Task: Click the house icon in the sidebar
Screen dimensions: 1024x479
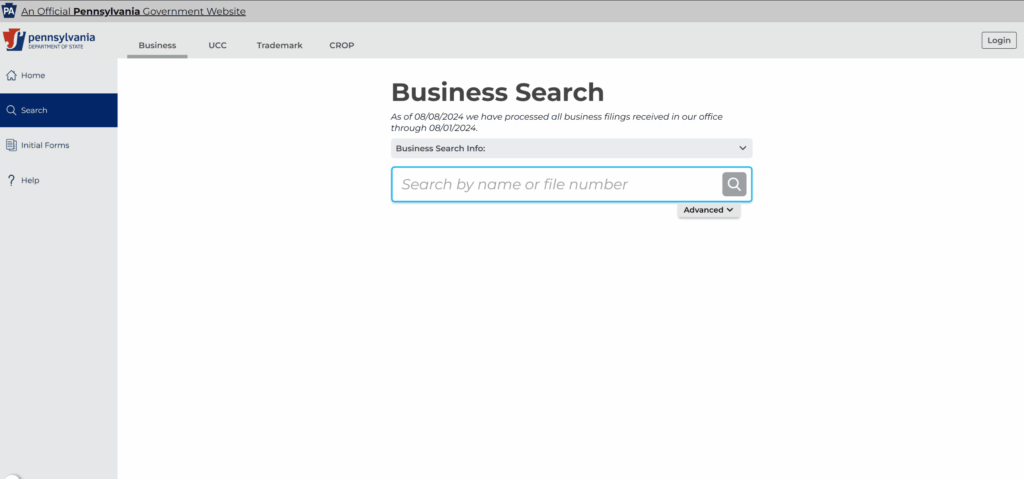Action: [x=11, y=76]
